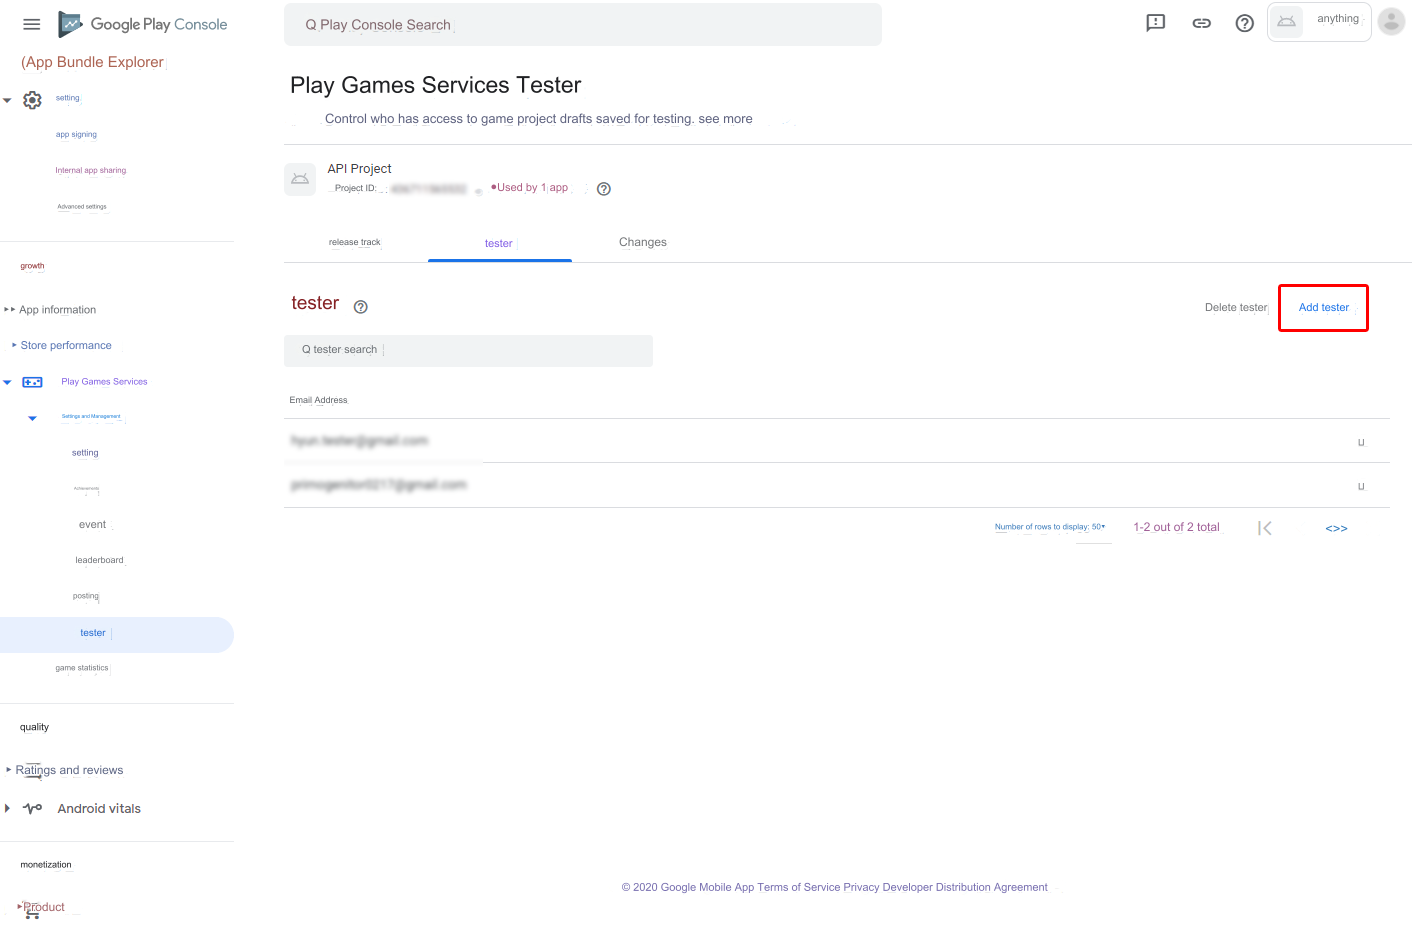Click the Android vitals pulse icon
This screenshot has height=925, width=1421.
pyautogui.click(x=33, y=808)
